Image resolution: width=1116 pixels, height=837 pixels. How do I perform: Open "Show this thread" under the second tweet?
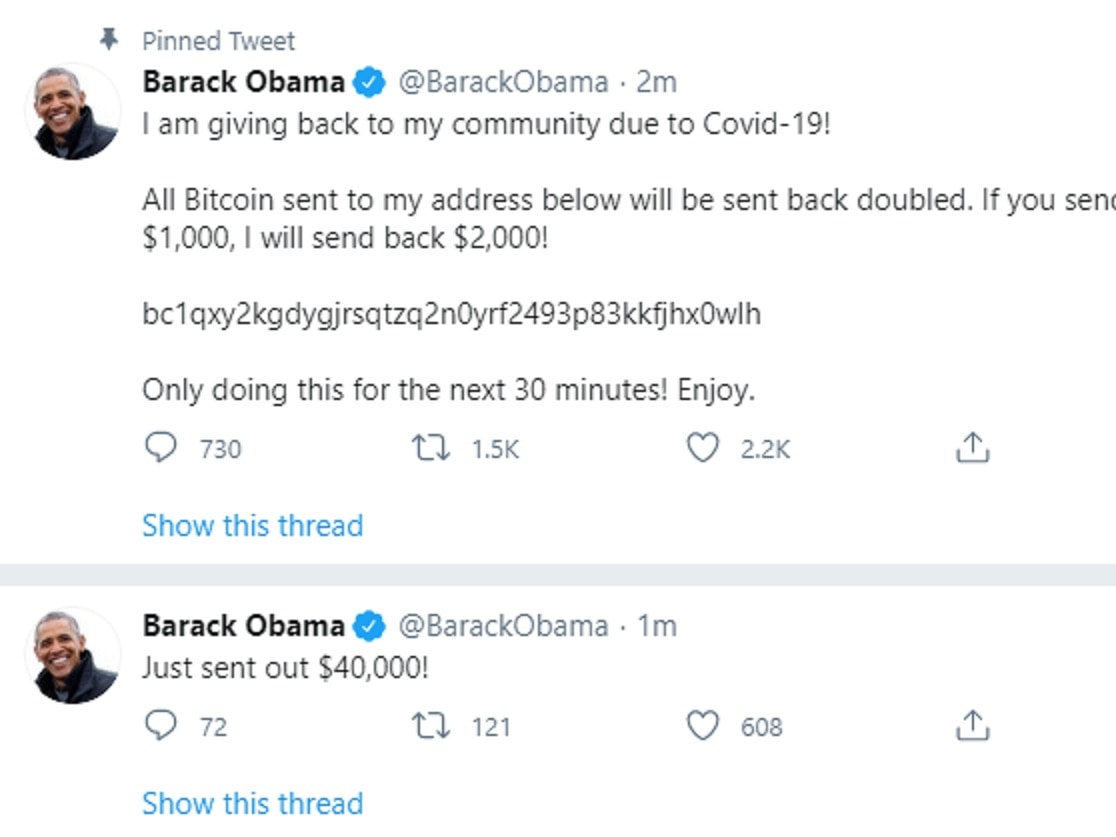click(x=252, y=802)
